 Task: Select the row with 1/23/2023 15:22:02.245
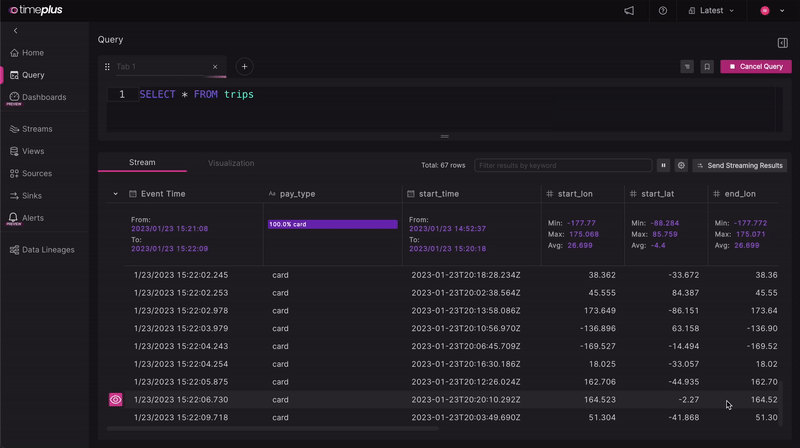tap(452, 275)
